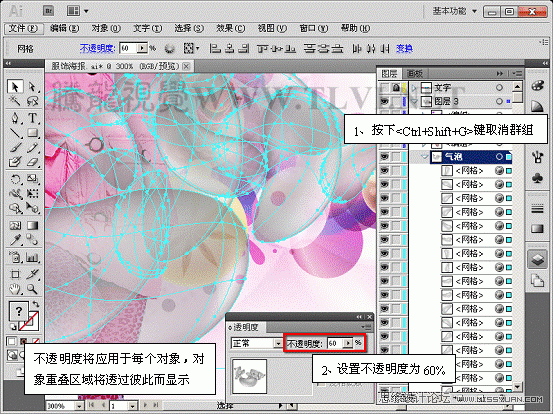Open the 300% zoom level dropdown
The height and width of the screenshot is (414, 553).
pyautogui.click(x=79, y=406)
